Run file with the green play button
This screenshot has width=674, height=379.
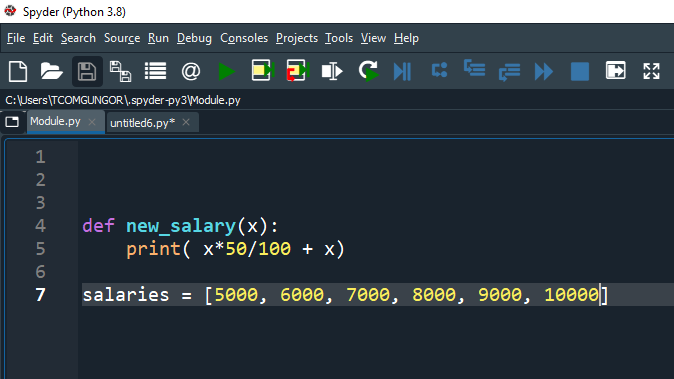pyautogui.click(x=226, y=71)
